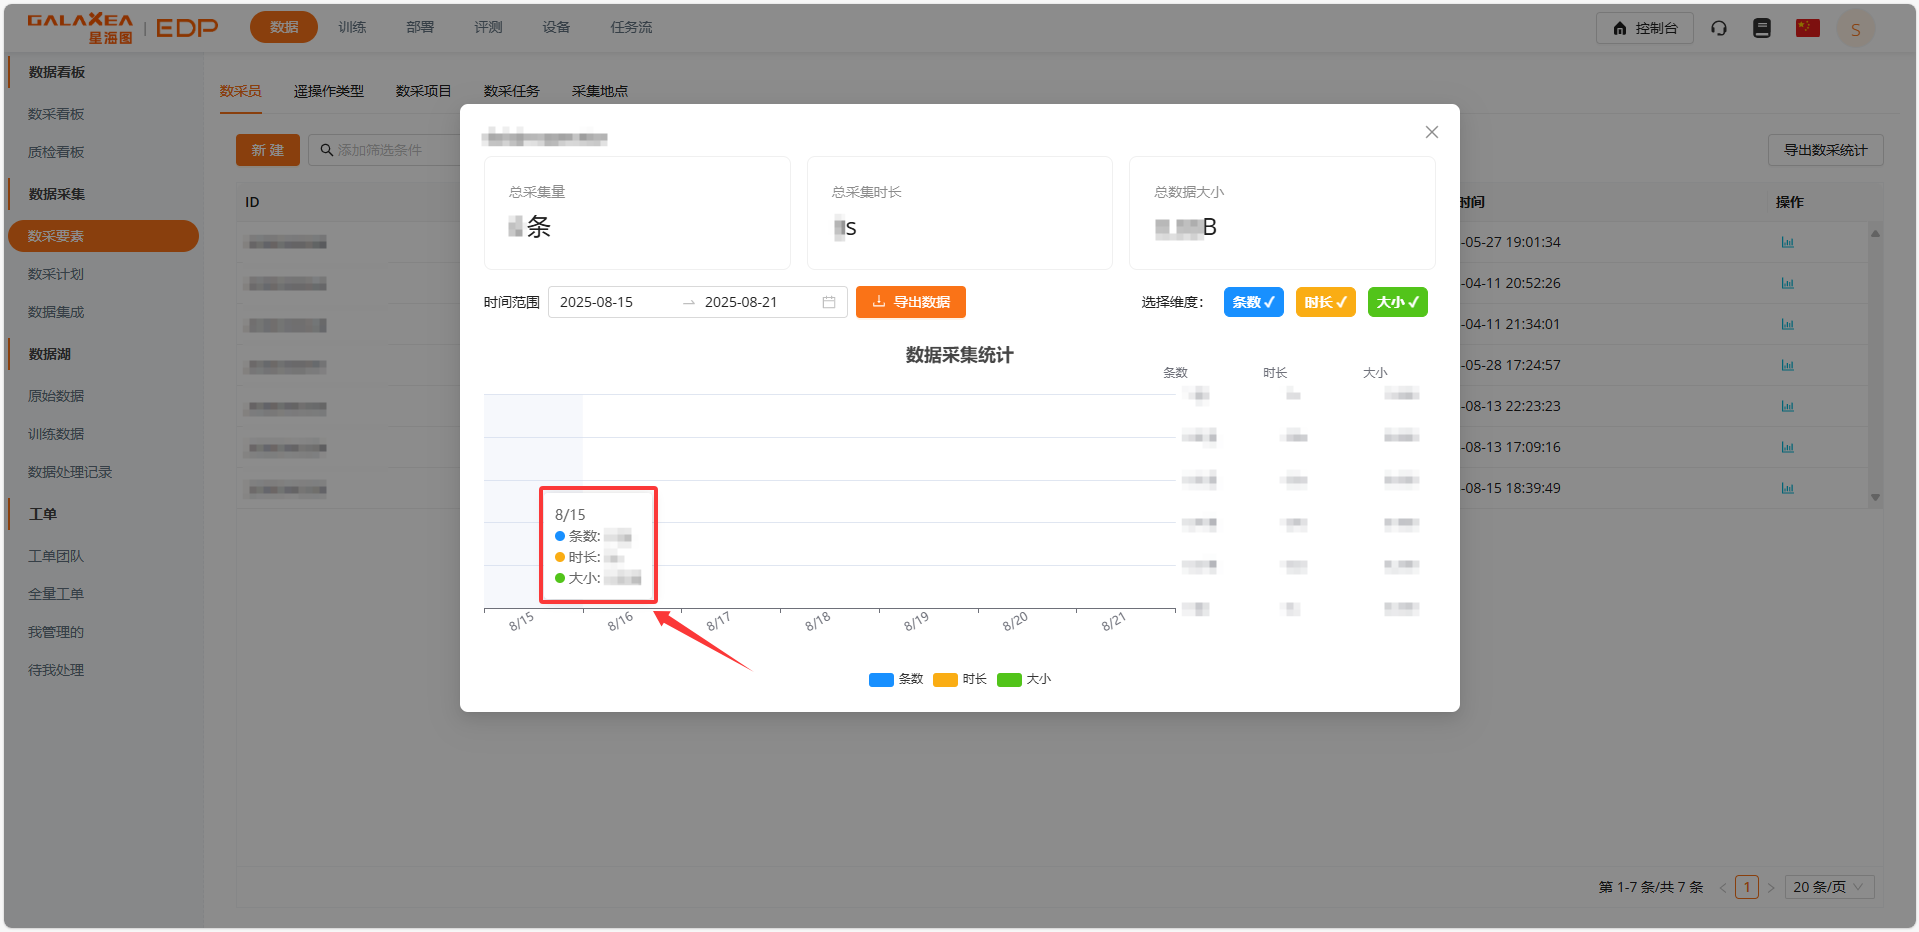Disable the 大小 dimension
This screenshot has height=932, width=1919.
[x=1397, y=301]
